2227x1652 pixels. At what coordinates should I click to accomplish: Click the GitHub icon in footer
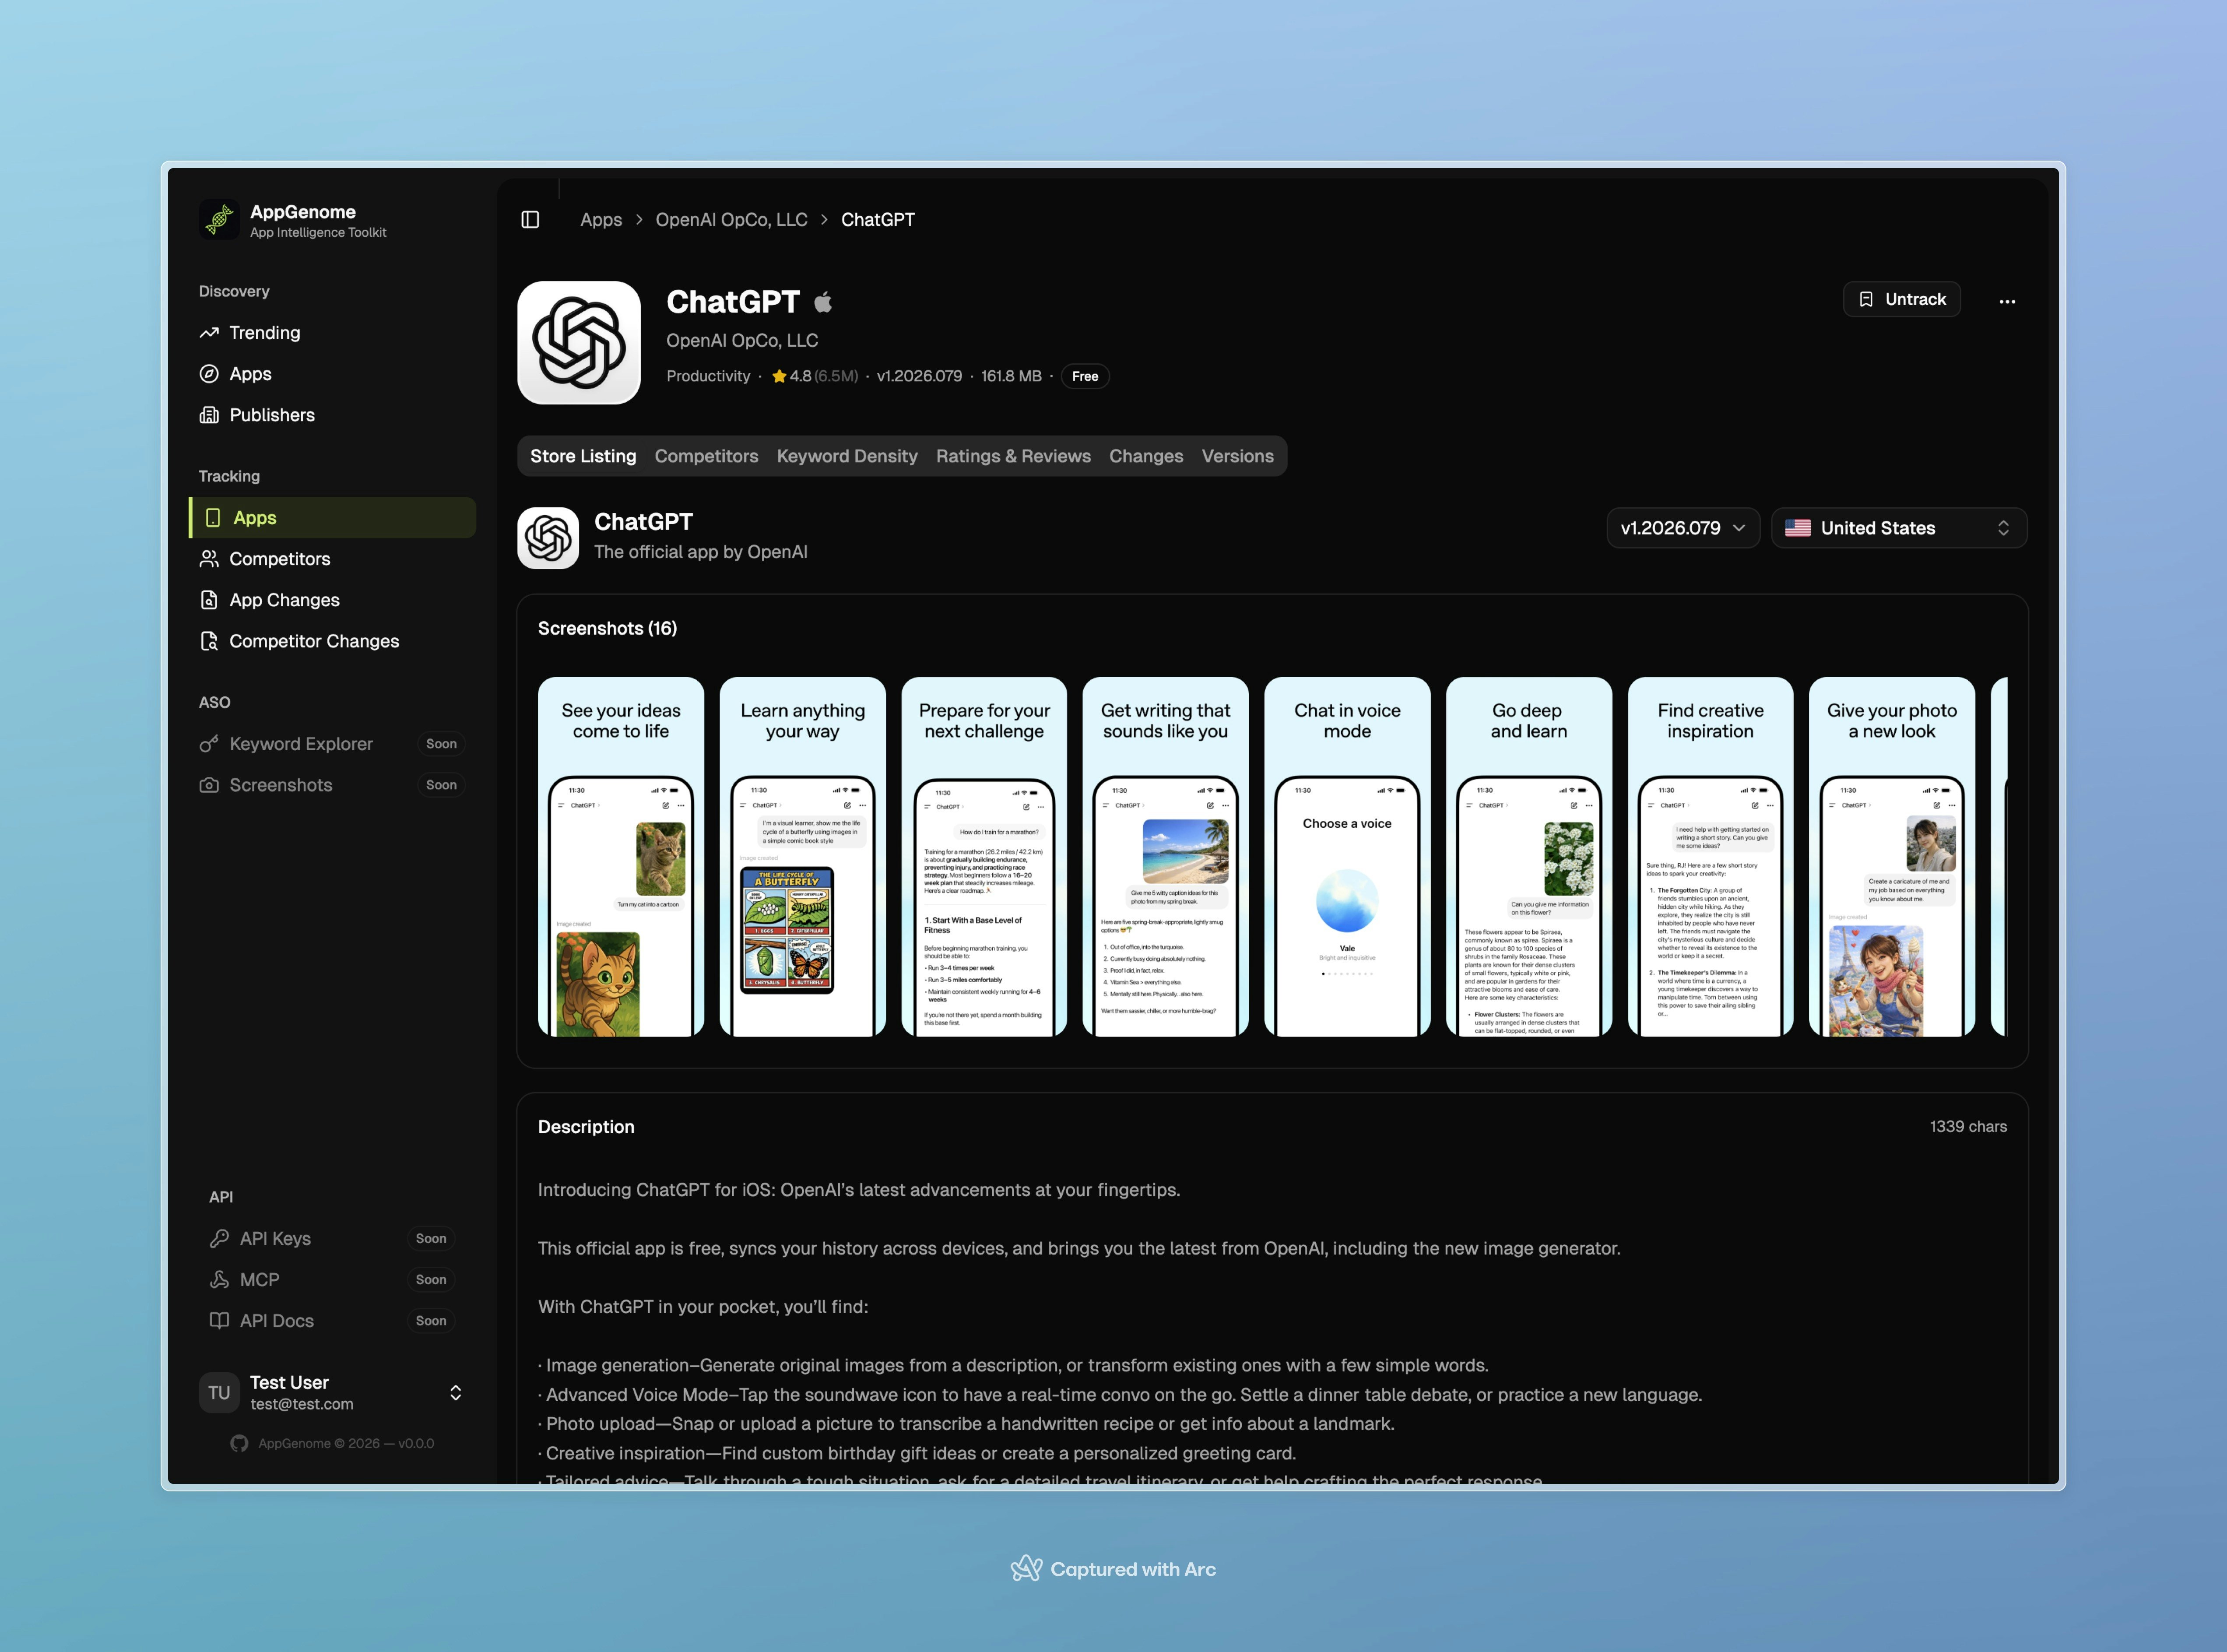click(239, 1444)
